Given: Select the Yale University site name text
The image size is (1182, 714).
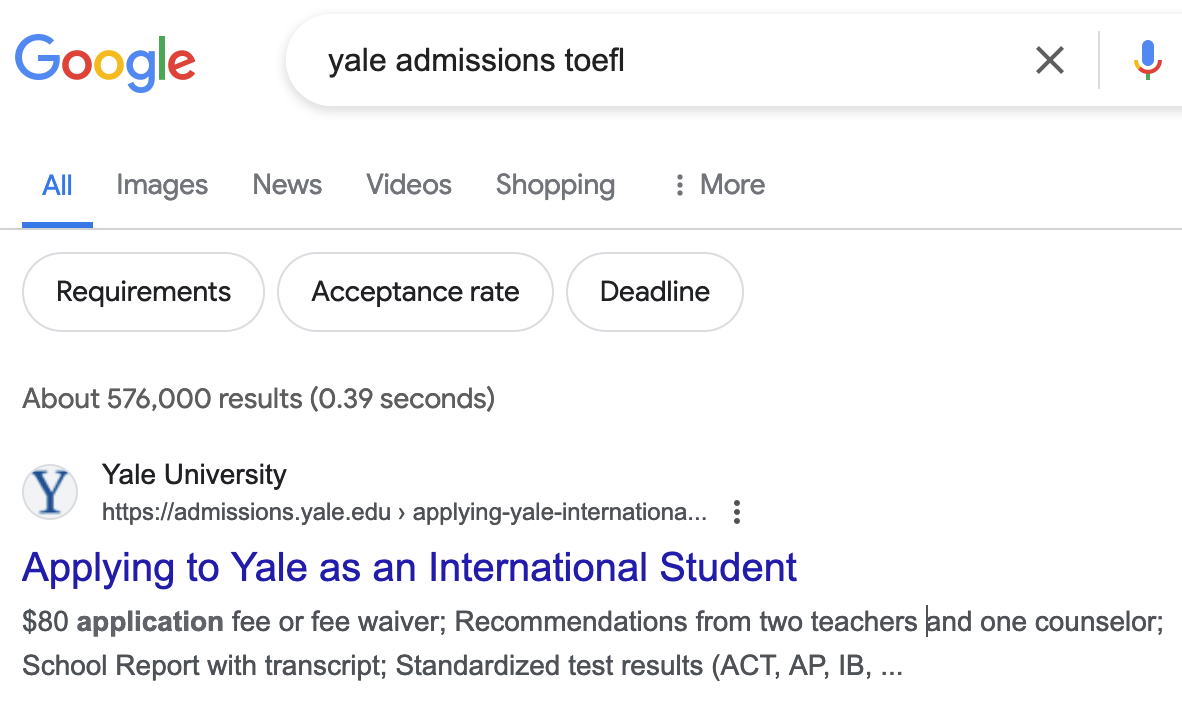Looking at the screenshot, I should 194,474.
